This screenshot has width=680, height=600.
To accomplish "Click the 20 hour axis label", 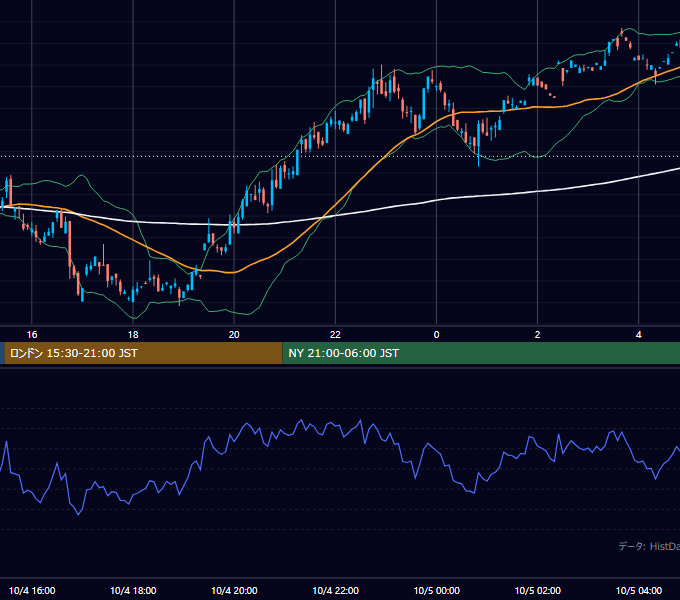I will [234, 335].
